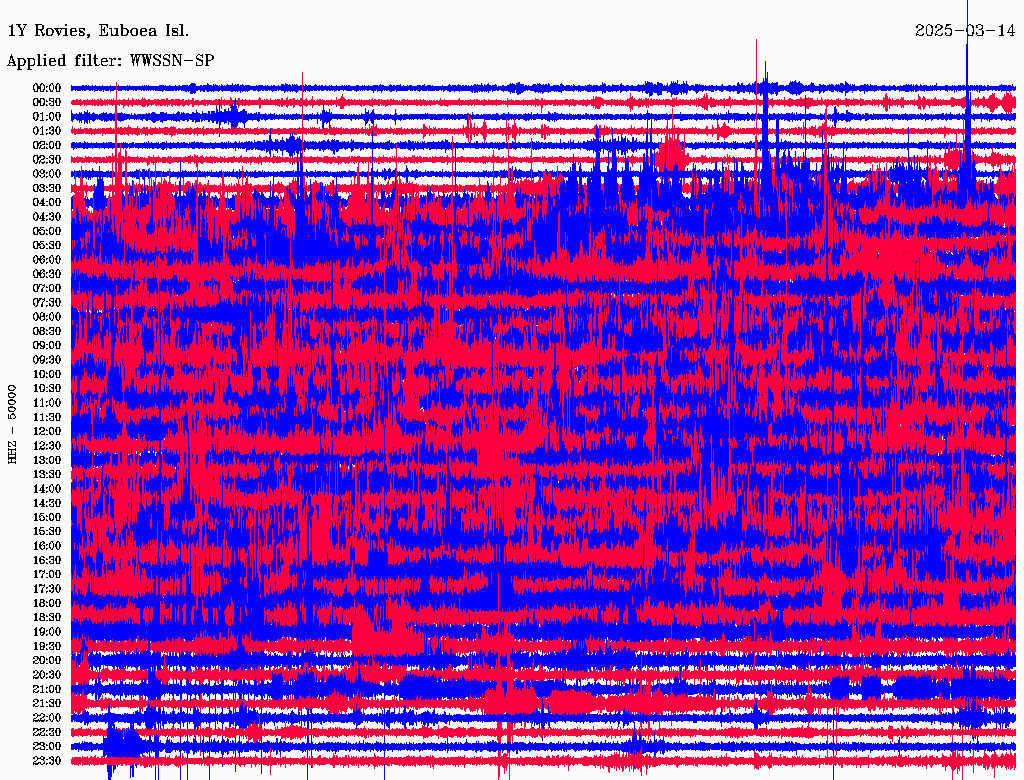Screen dimensions: 1024x780
Task: Select the 11:30 time label
Action: (x=46, y=417)
